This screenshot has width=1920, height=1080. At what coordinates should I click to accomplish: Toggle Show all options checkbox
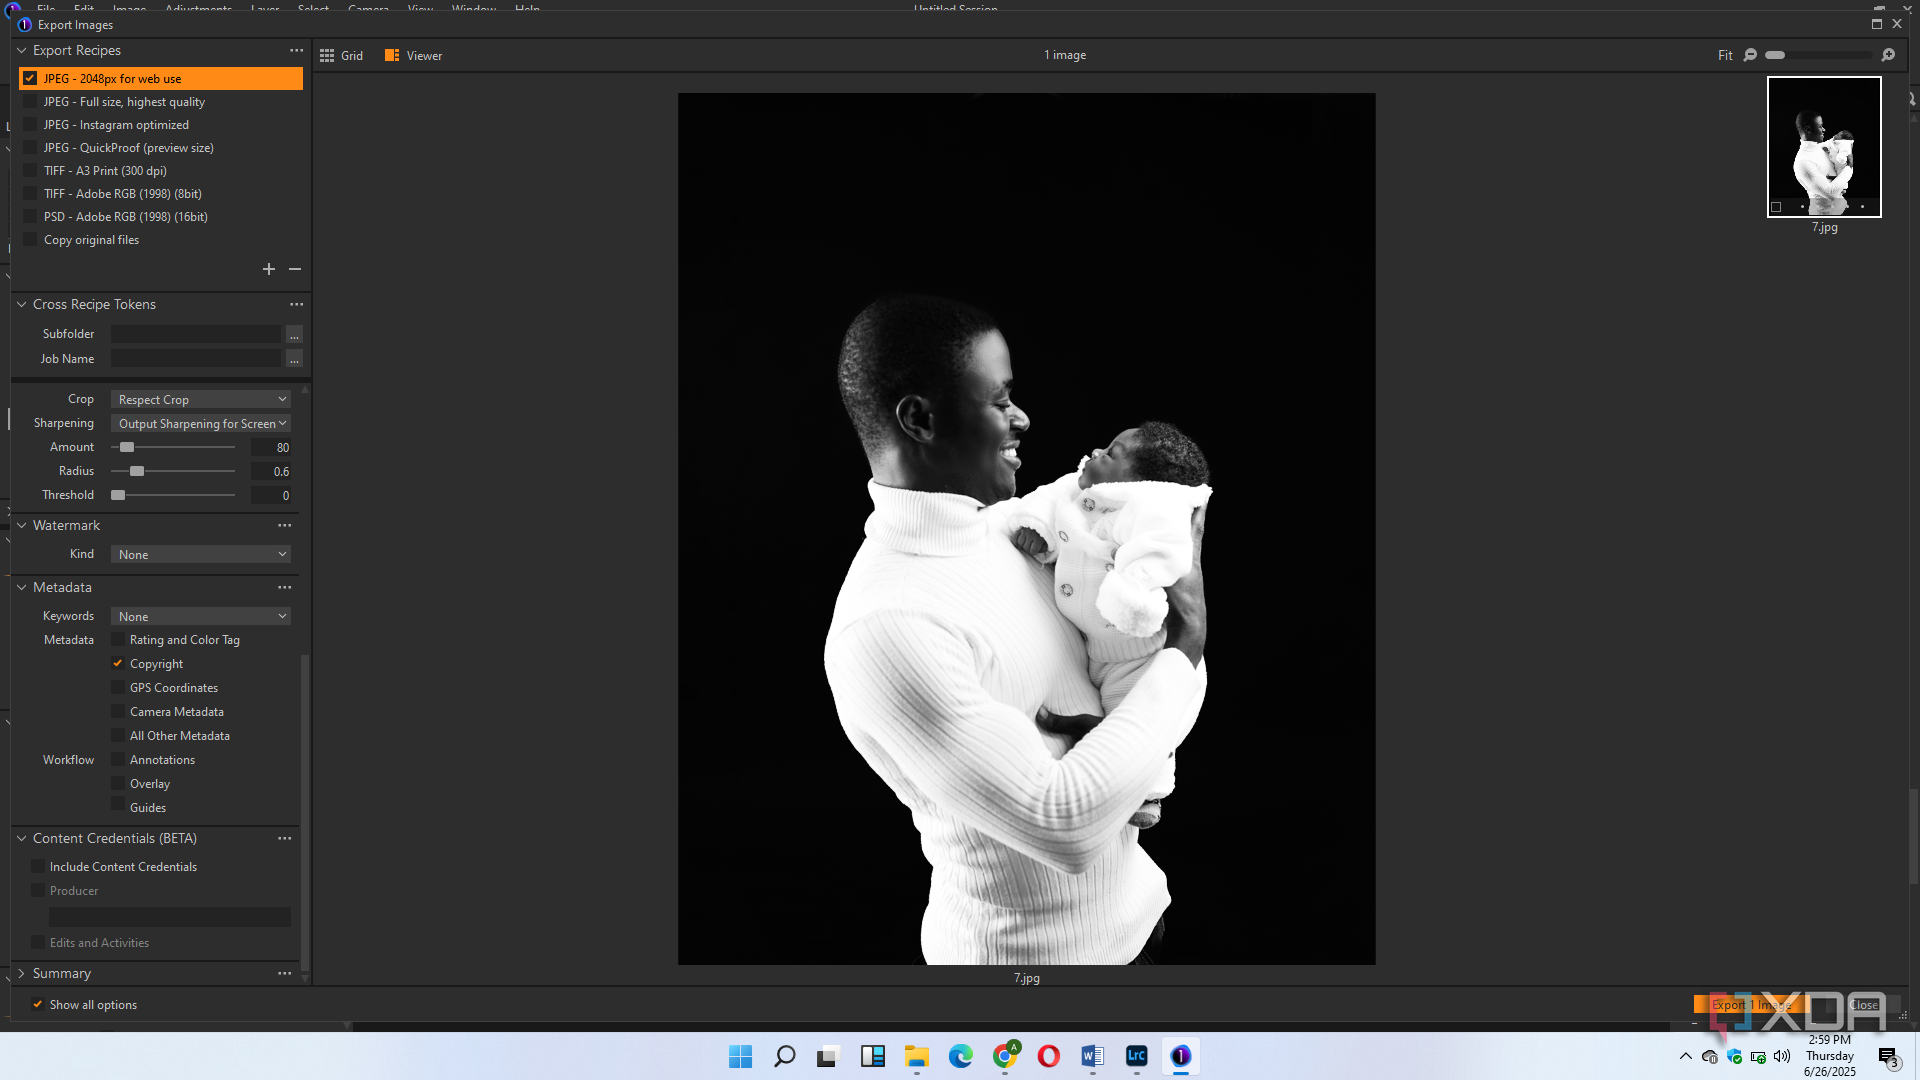pyautogui.click(x=38, y=1004)
